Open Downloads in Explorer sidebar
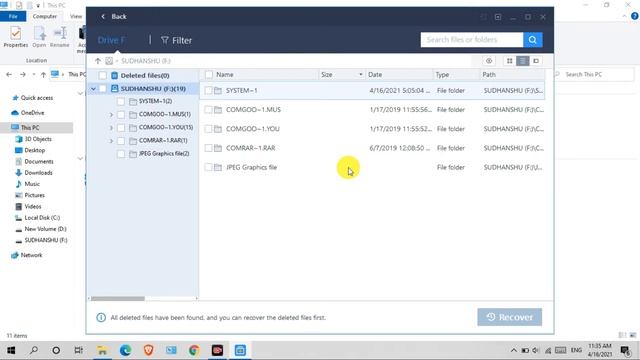 [x=38, y=173]
